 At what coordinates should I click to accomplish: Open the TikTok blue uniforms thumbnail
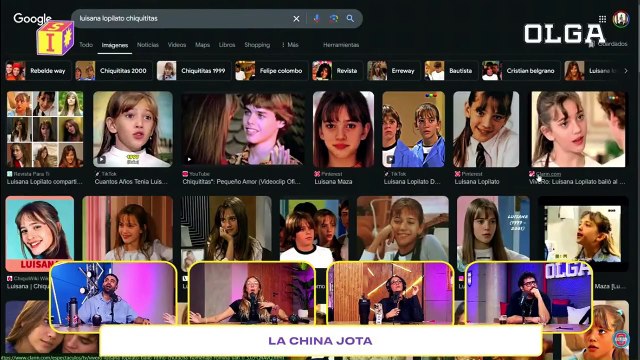pyautogui.click(x=413, y=129)
